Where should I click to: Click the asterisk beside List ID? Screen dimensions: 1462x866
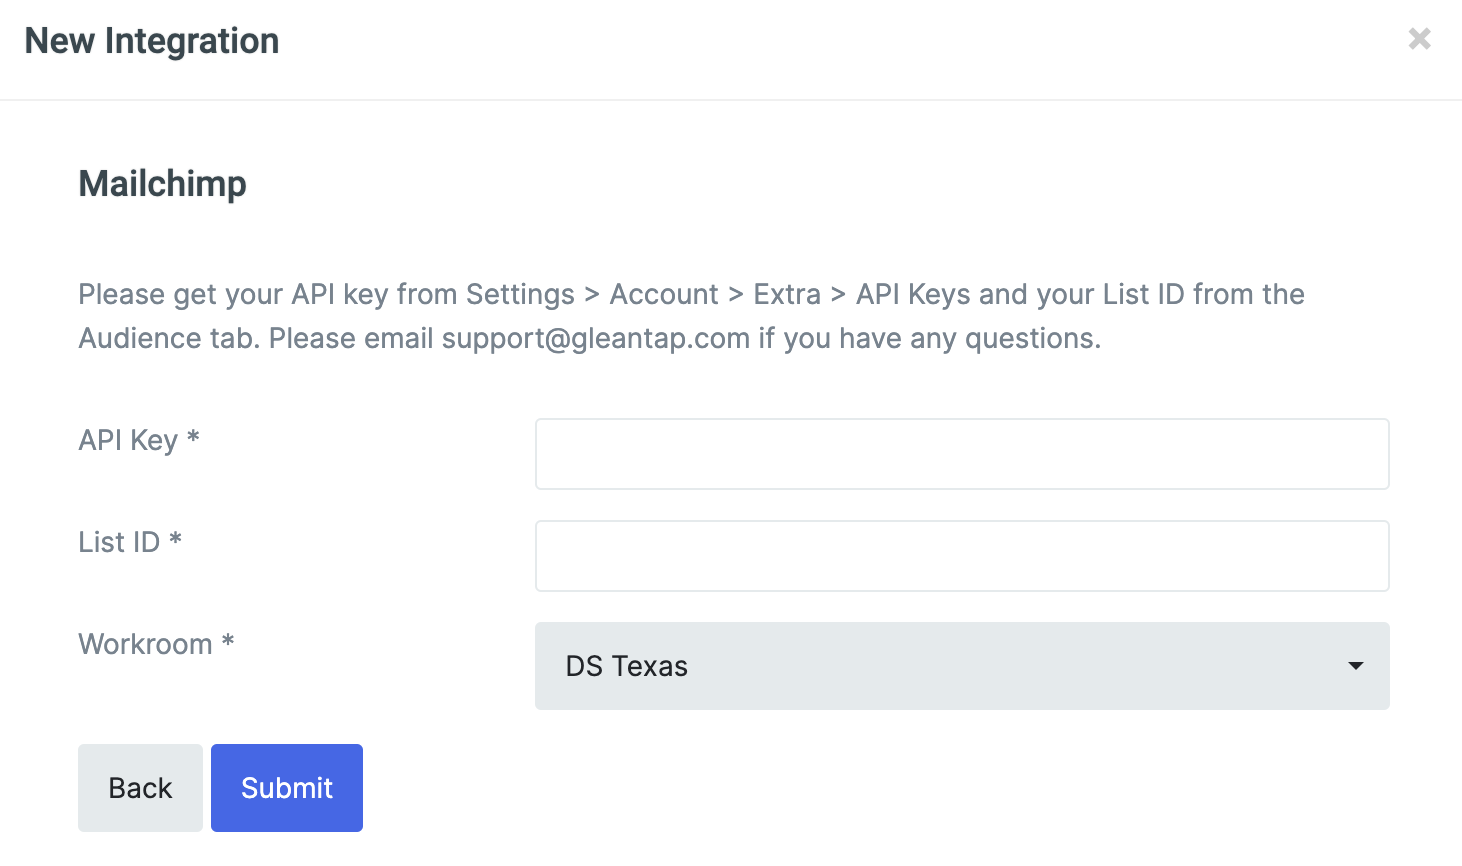tap(175, 539)
